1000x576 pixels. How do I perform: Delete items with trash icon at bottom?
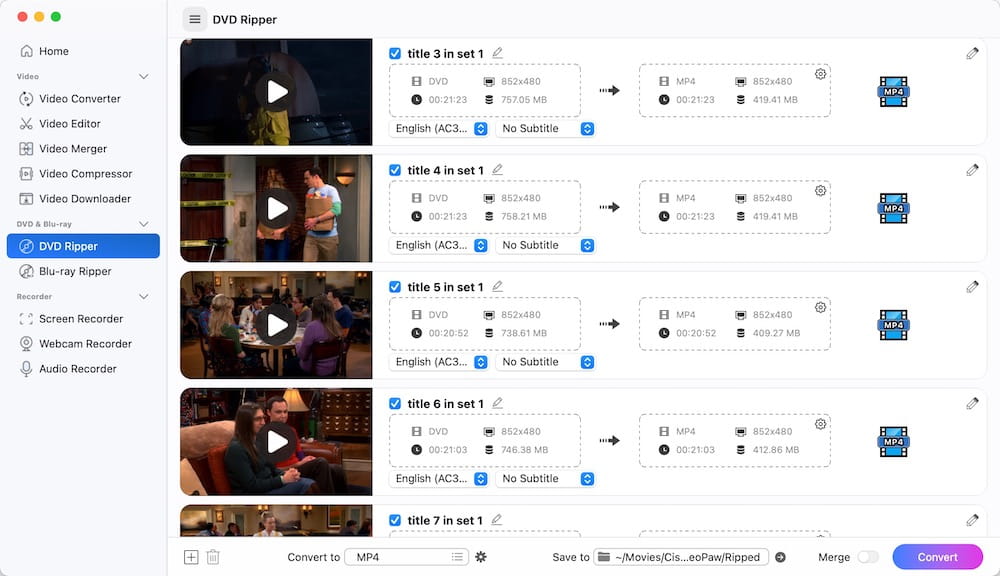pyautogui.click(x=213, y=557)
